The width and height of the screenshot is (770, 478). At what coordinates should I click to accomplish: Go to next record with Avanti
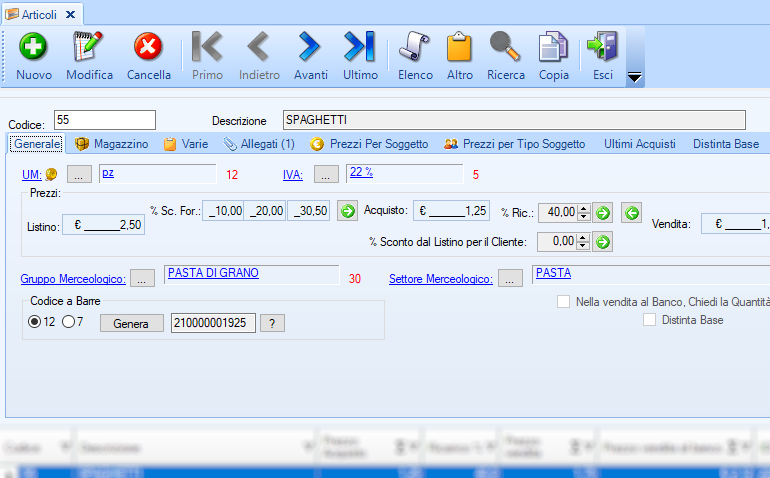click(310, 47)
